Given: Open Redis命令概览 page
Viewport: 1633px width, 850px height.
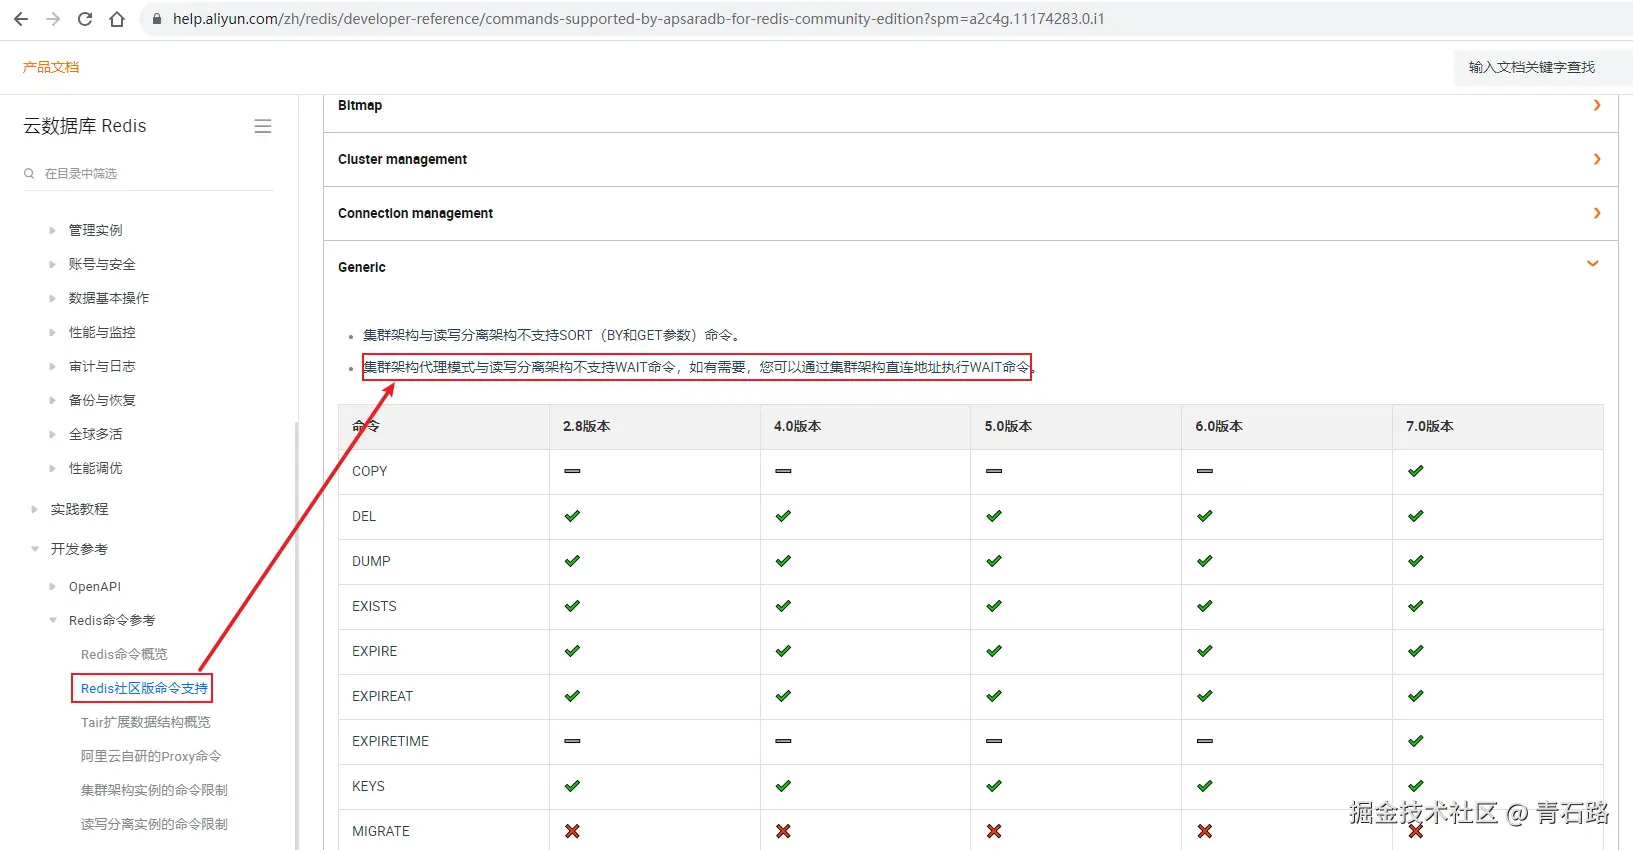Looking at the screenshot, I should point(124,654).
